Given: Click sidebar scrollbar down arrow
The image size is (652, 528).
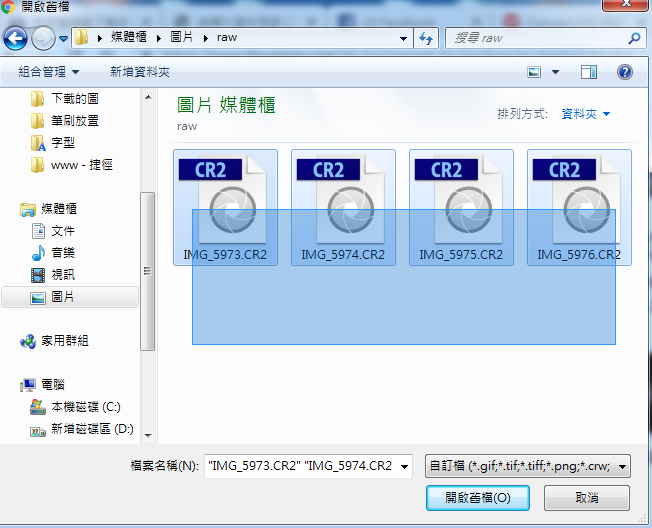Looking at the screenshot, I should click(x=148, y=436).
